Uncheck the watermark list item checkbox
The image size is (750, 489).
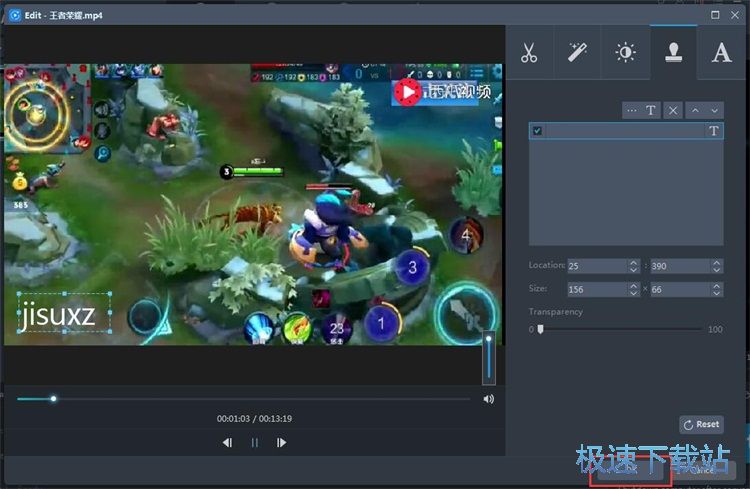538,131
